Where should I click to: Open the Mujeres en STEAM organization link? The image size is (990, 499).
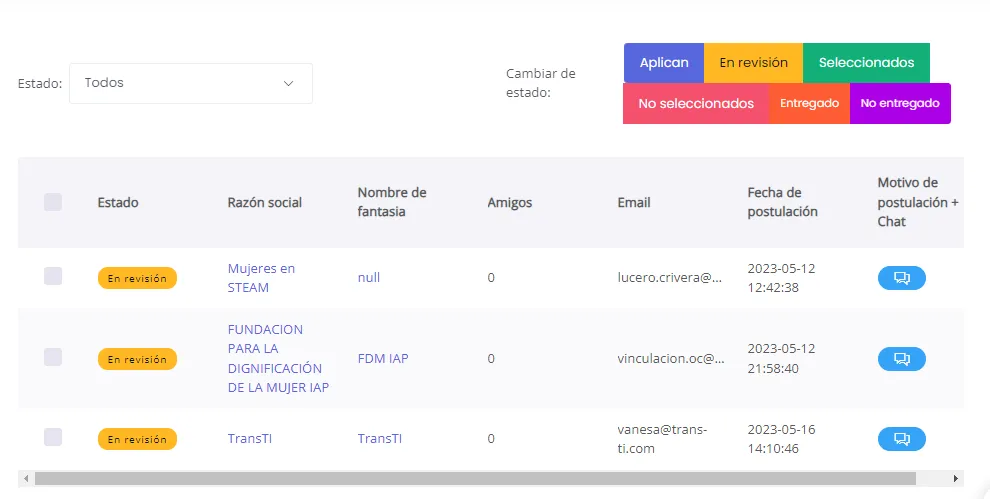click(261, 278)
